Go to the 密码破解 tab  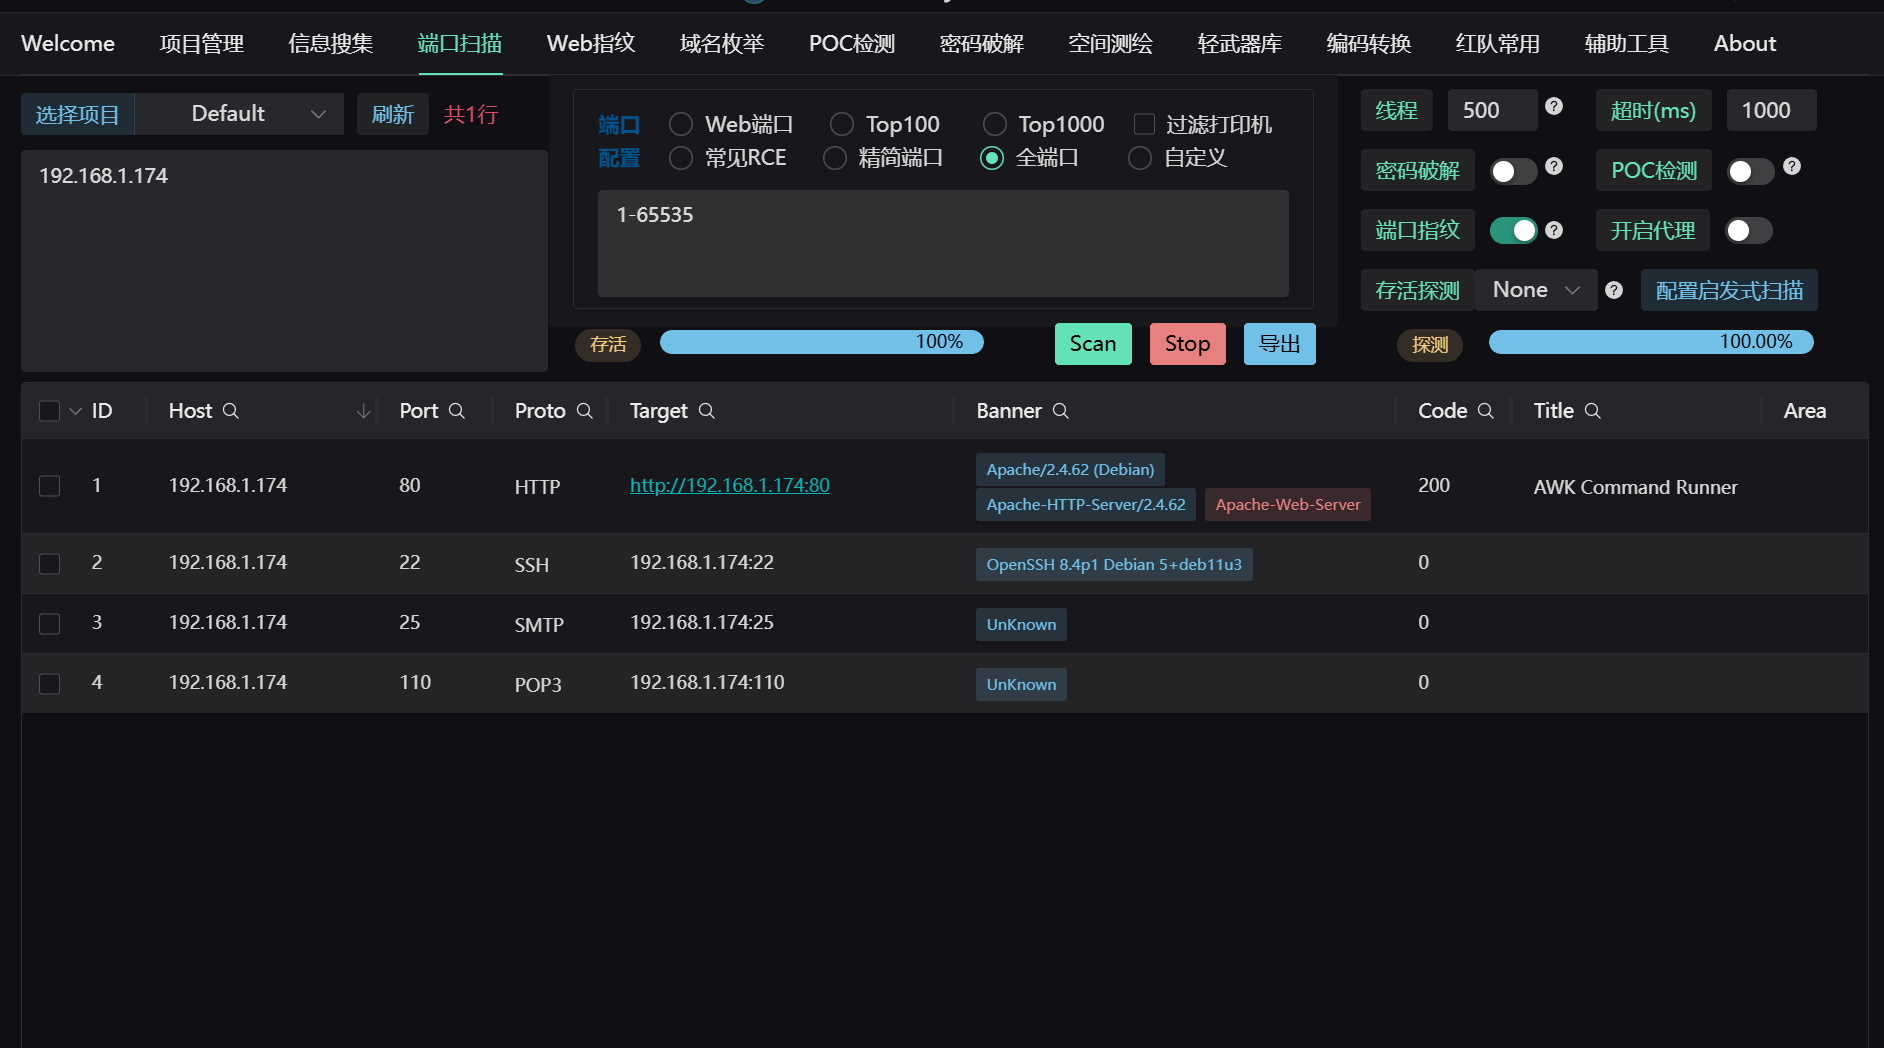[x=982, y=44]
